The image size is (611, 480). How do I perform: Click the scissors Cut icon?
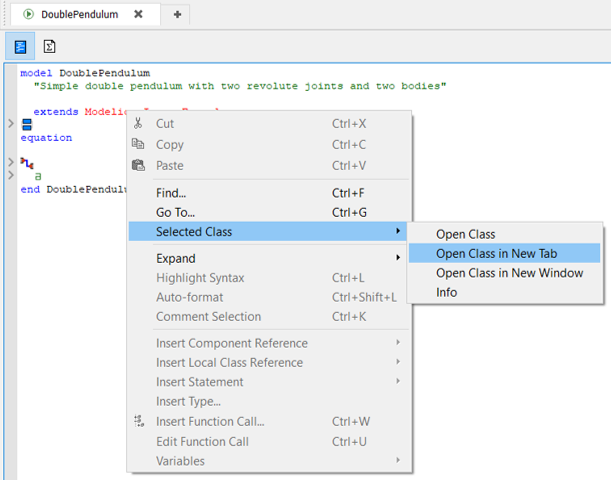pos(138,123)
